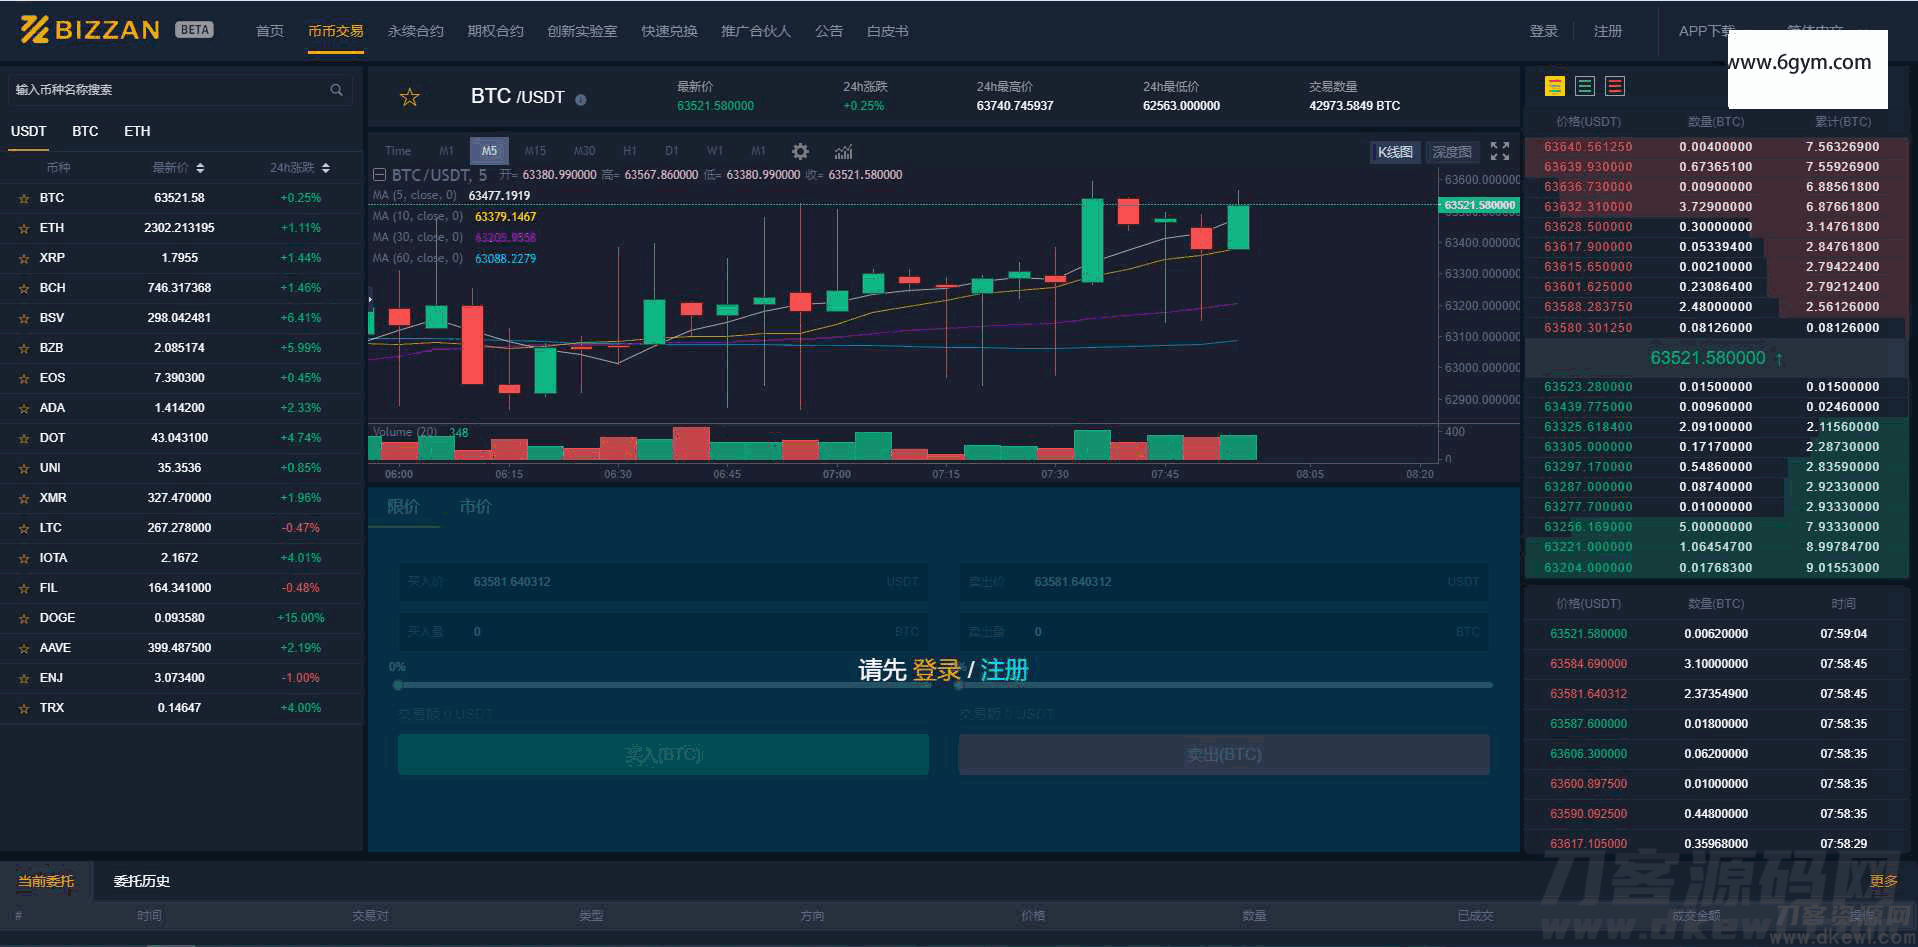1918x947 pixels.
Task: Toggle favorite star for ETH row
Action: [x=24, y=229]
